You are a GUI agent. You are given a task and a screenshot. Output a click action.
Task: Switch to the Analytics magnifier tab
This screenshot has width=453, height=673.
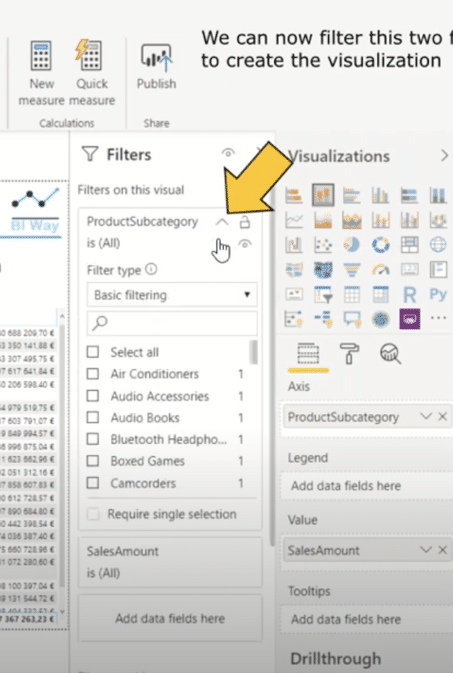point(390,354)
